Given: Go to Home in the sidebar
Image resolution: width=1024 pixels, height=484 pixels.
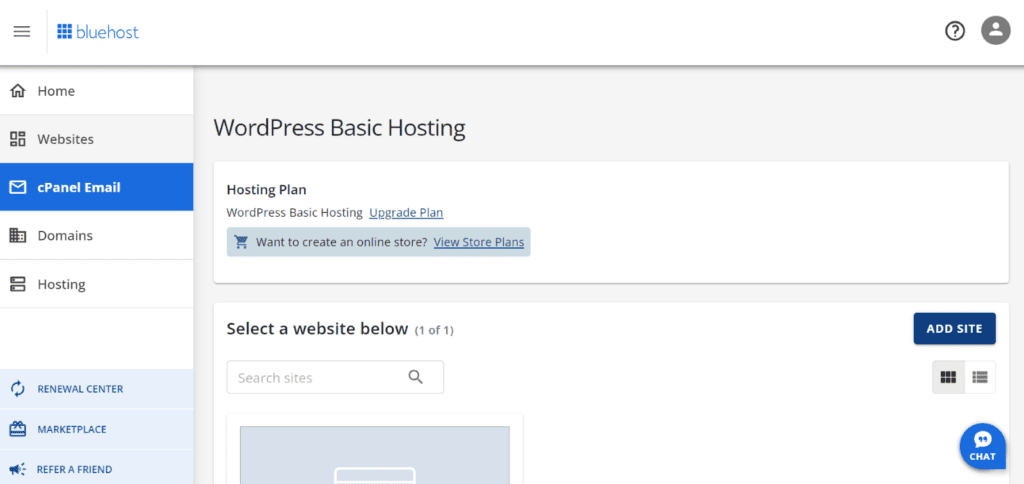Looking at the screenshot, I should pyautogui.click(x=97, y=91).
